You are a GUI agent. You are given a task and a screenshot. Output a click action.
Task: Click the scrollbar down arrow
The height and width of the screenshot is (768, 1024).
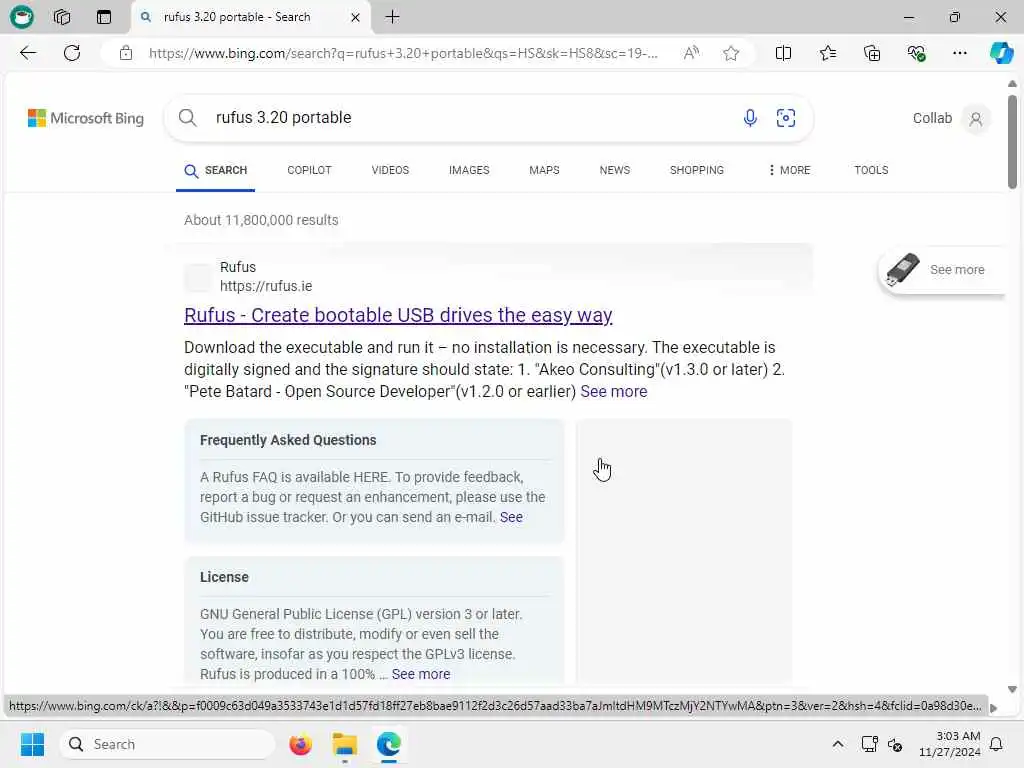coord(1012,689)
